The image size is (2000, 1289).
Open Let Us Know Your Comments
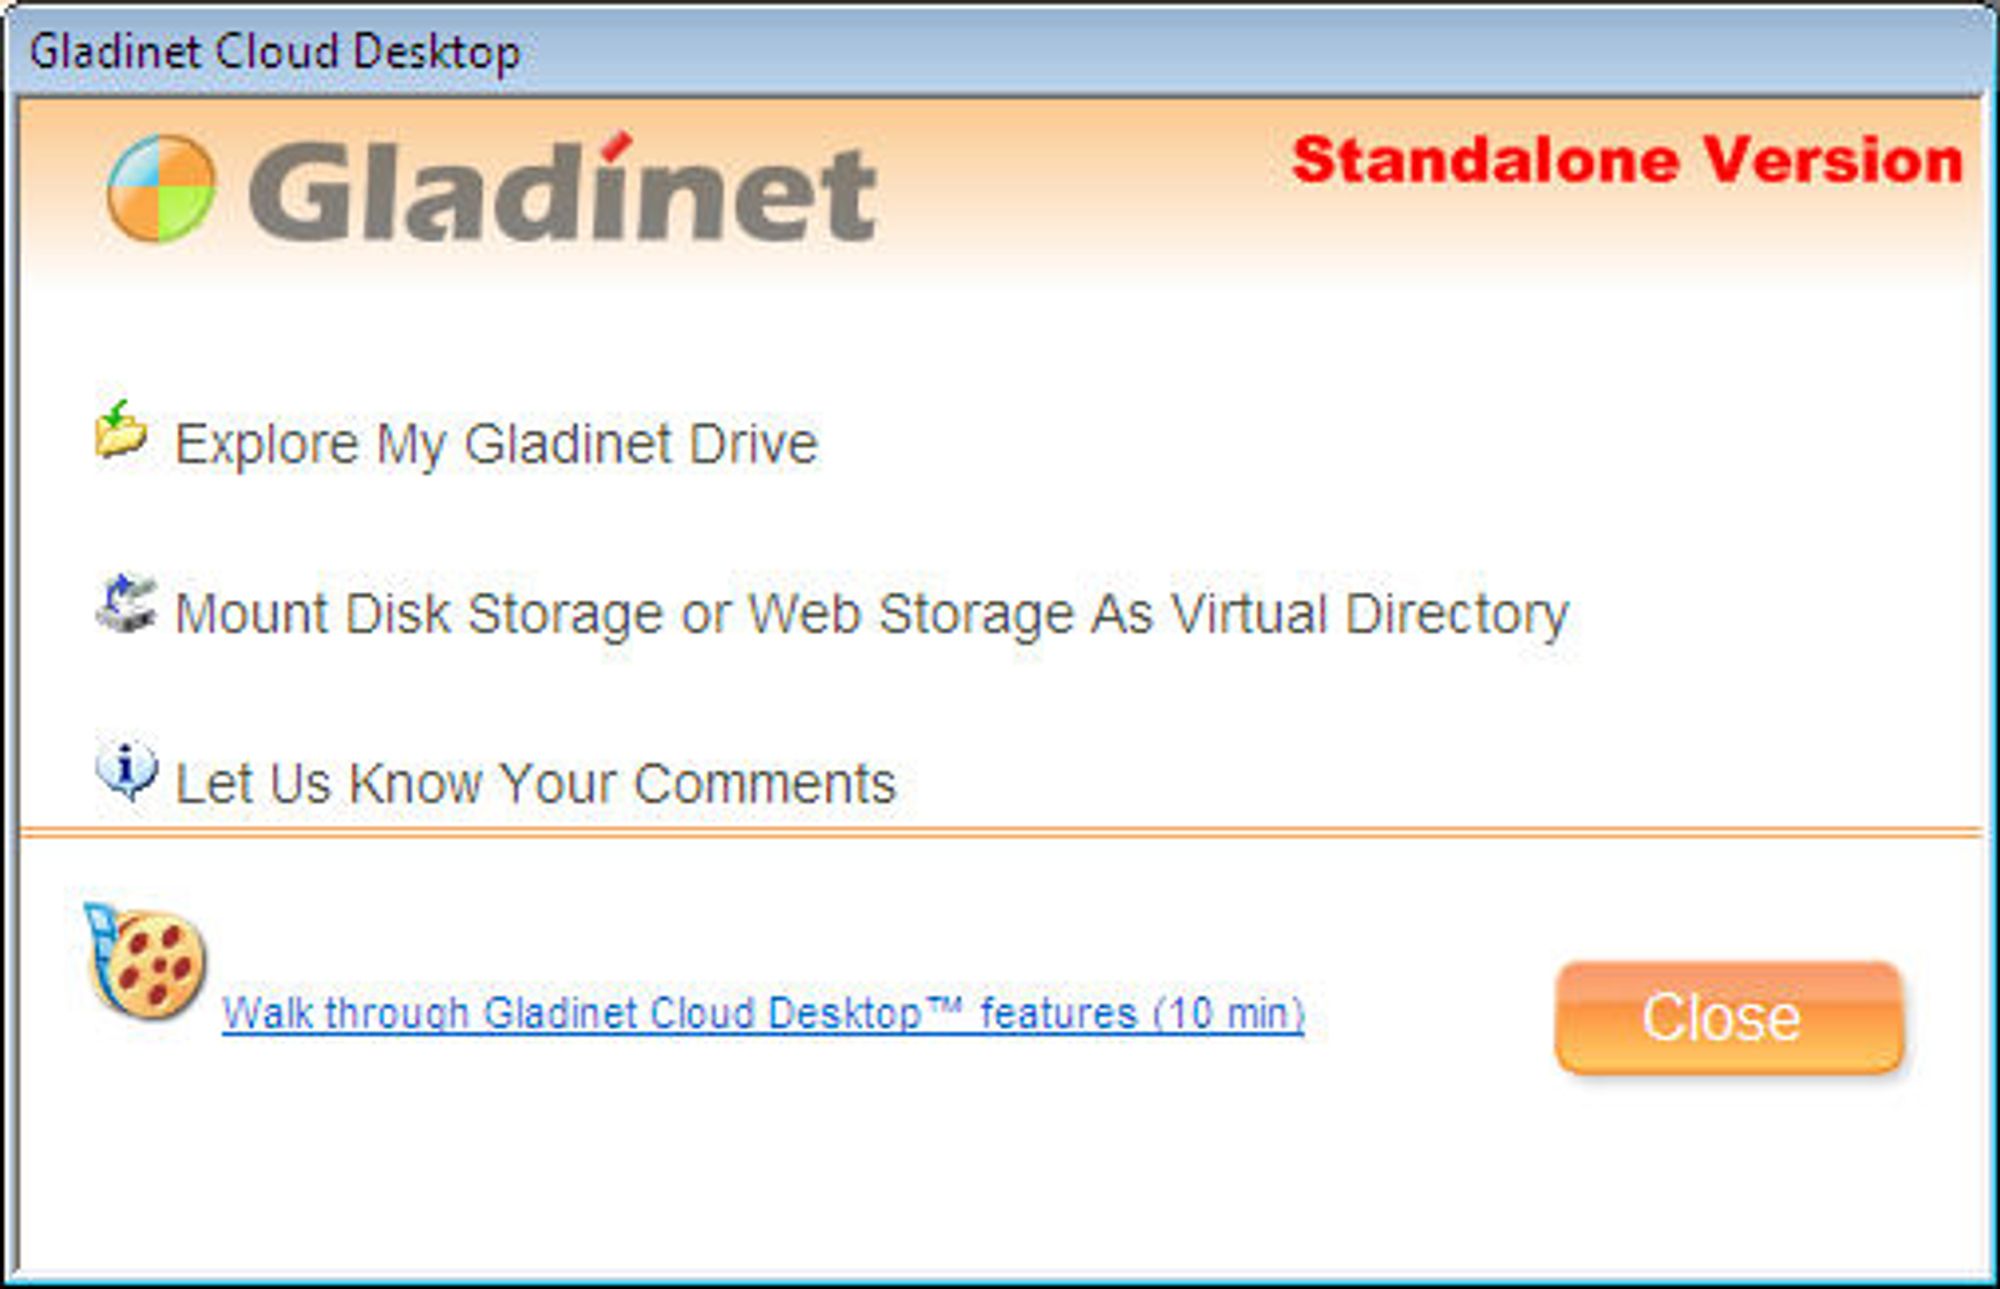pyautogui.click(x=535, y=783)
